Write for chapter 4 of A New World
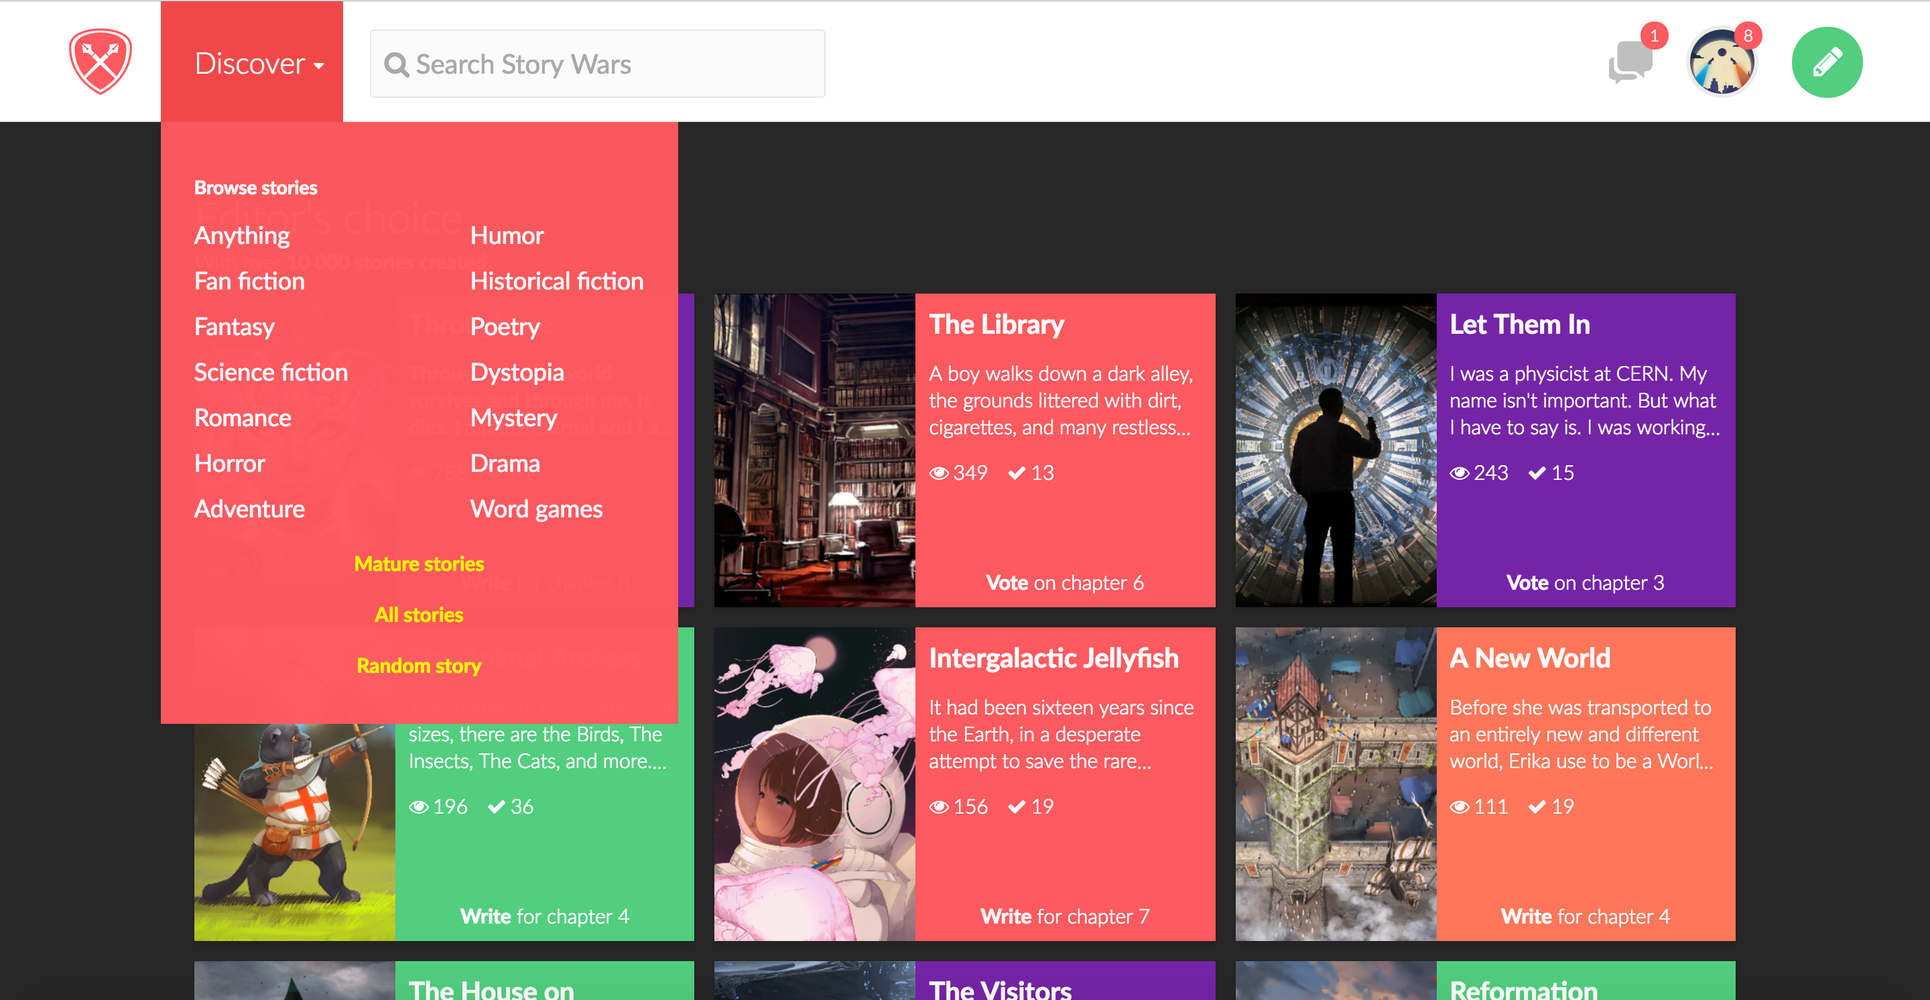Screen dimensions: 1930x1000 tap(1585, 917)
